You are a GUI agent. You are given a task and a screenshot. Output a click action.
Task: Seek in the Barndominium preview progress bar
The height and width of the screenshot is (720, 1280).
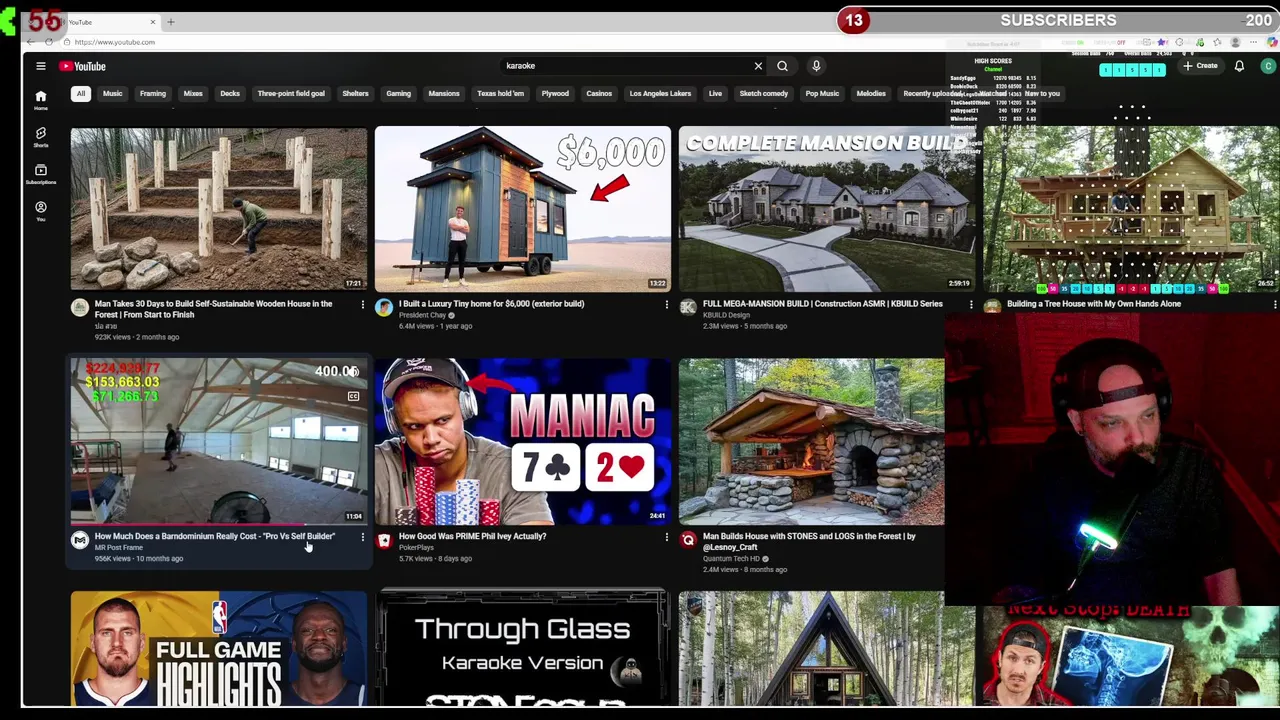[219, 523]
